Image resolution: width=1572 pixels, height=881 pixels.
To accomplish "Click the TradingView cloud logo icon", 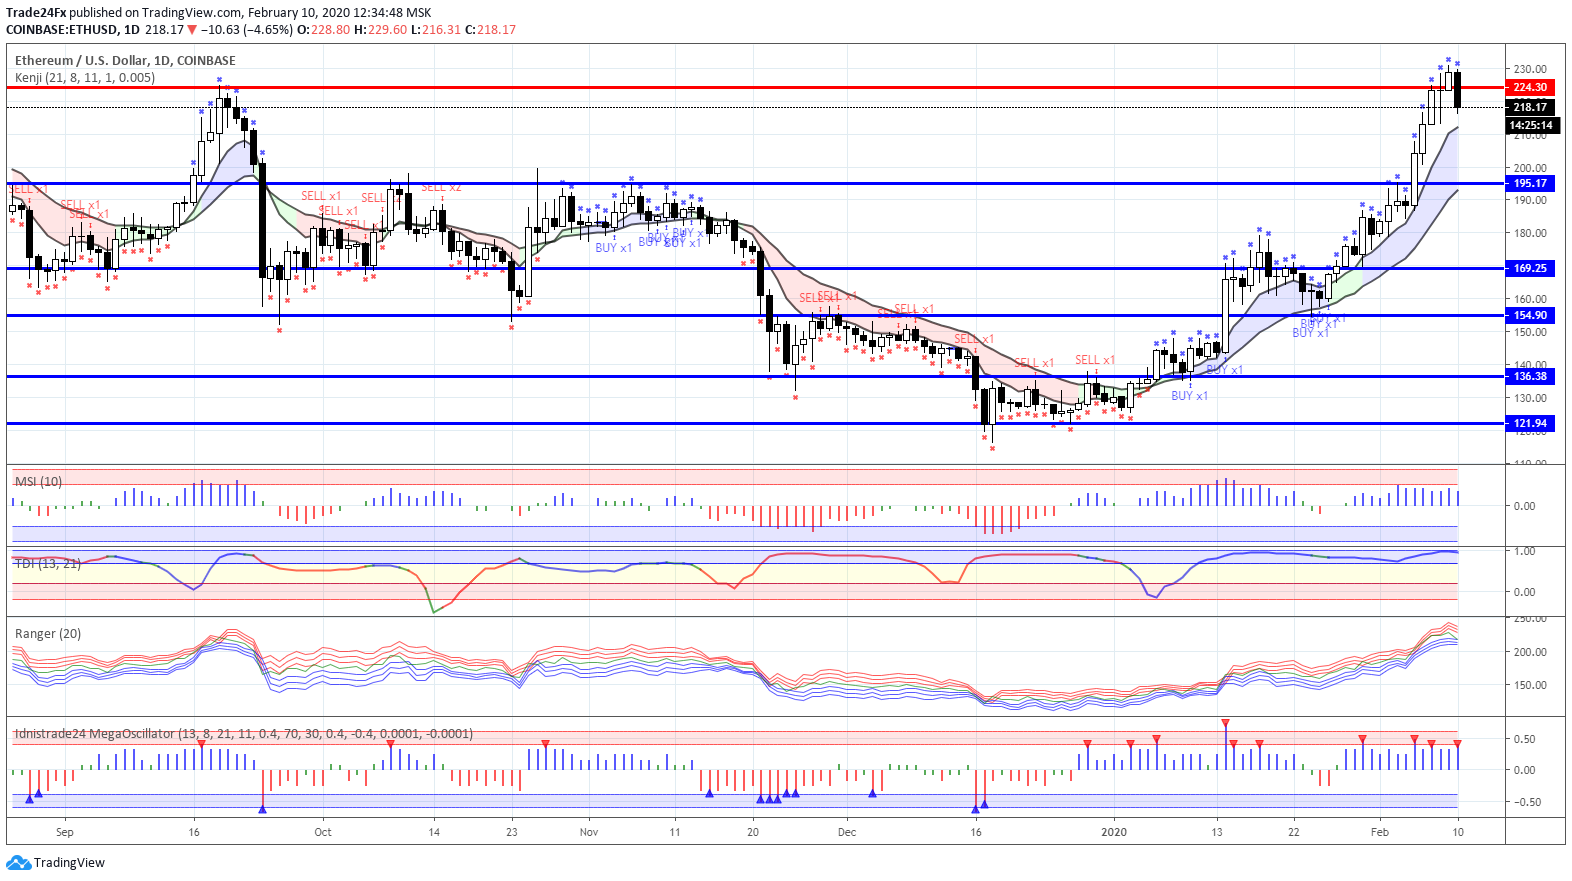I will (18, 863).
